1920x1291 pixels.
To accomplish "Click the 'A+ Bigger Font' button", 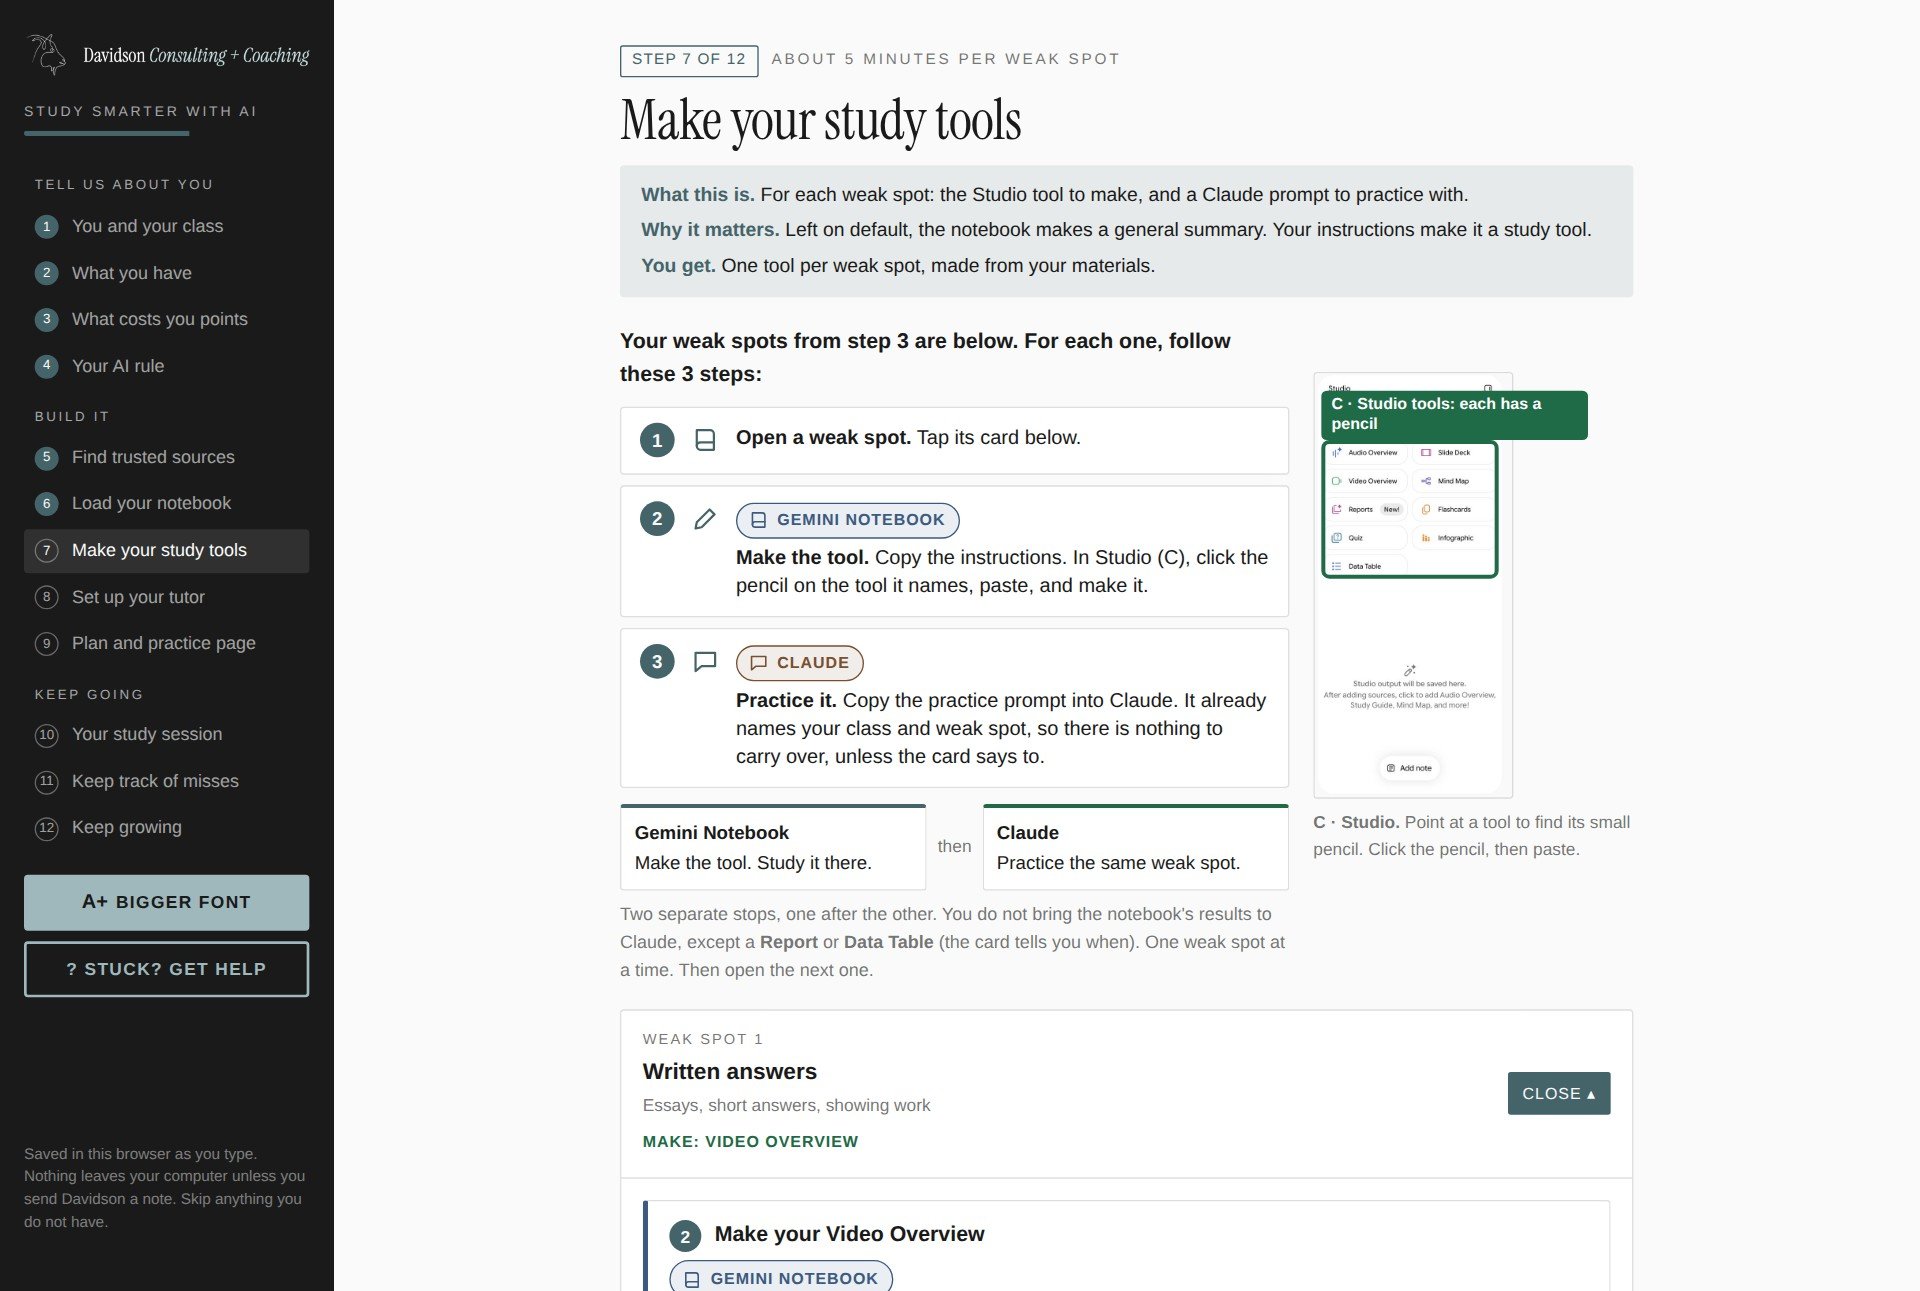I will click(166, 902).
